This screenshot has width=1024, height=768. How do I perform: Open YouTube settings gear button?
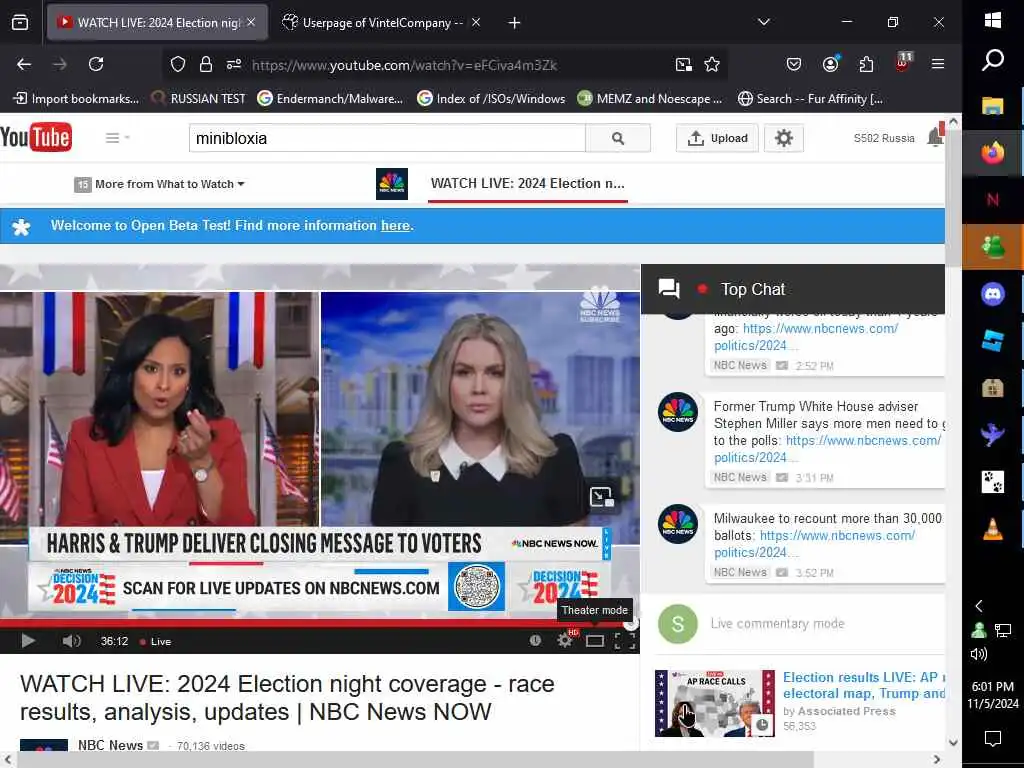(x=784, y=138)
